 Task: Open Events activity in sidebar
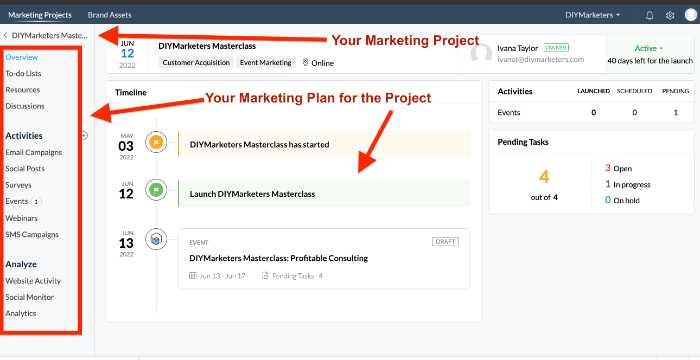click(x=17, y=201)
